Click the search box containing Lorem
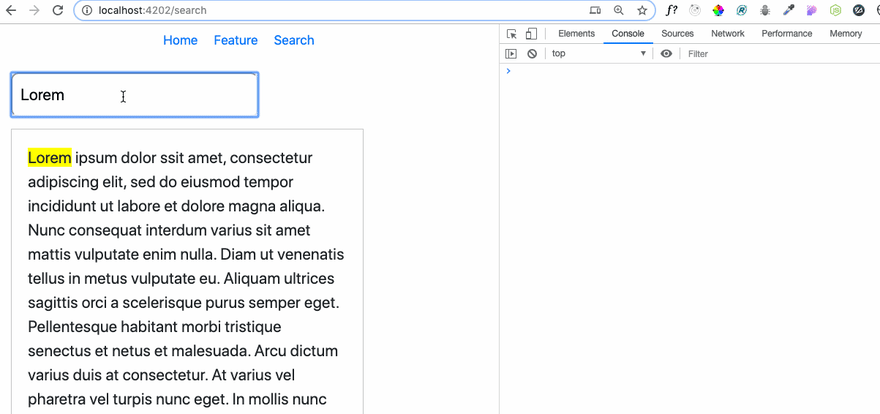This screenshot has width=880, height=414. [x=135, y=95]
